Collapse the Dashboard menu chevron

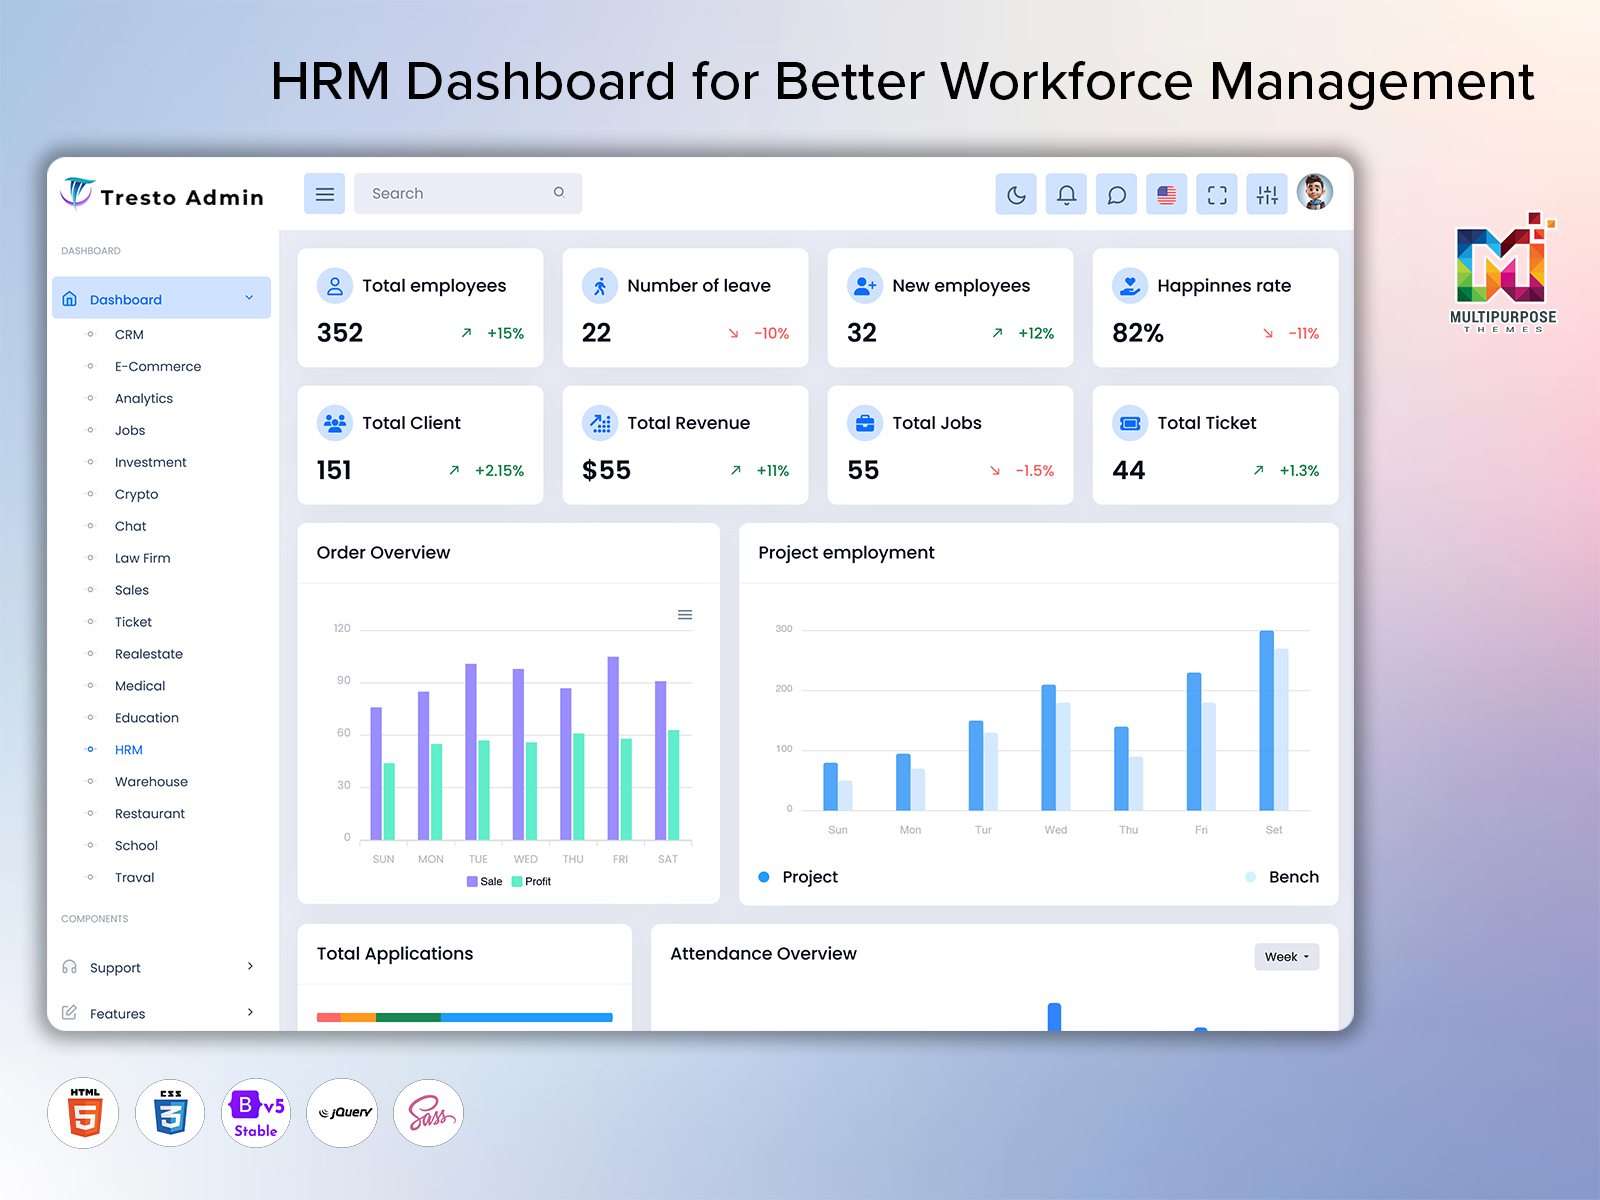pos(249,298)
